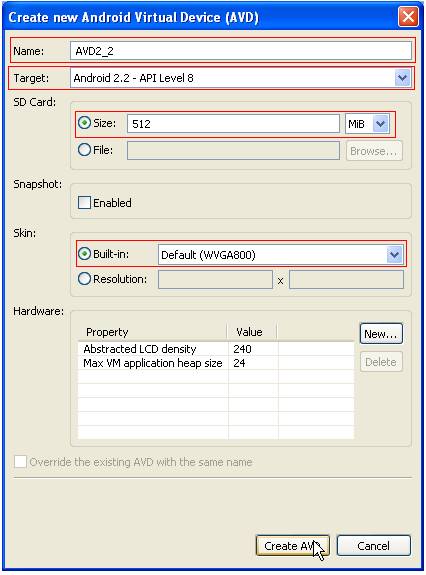Close the Create new AVD dialog

pyautogui.click(x=408, y=17)
